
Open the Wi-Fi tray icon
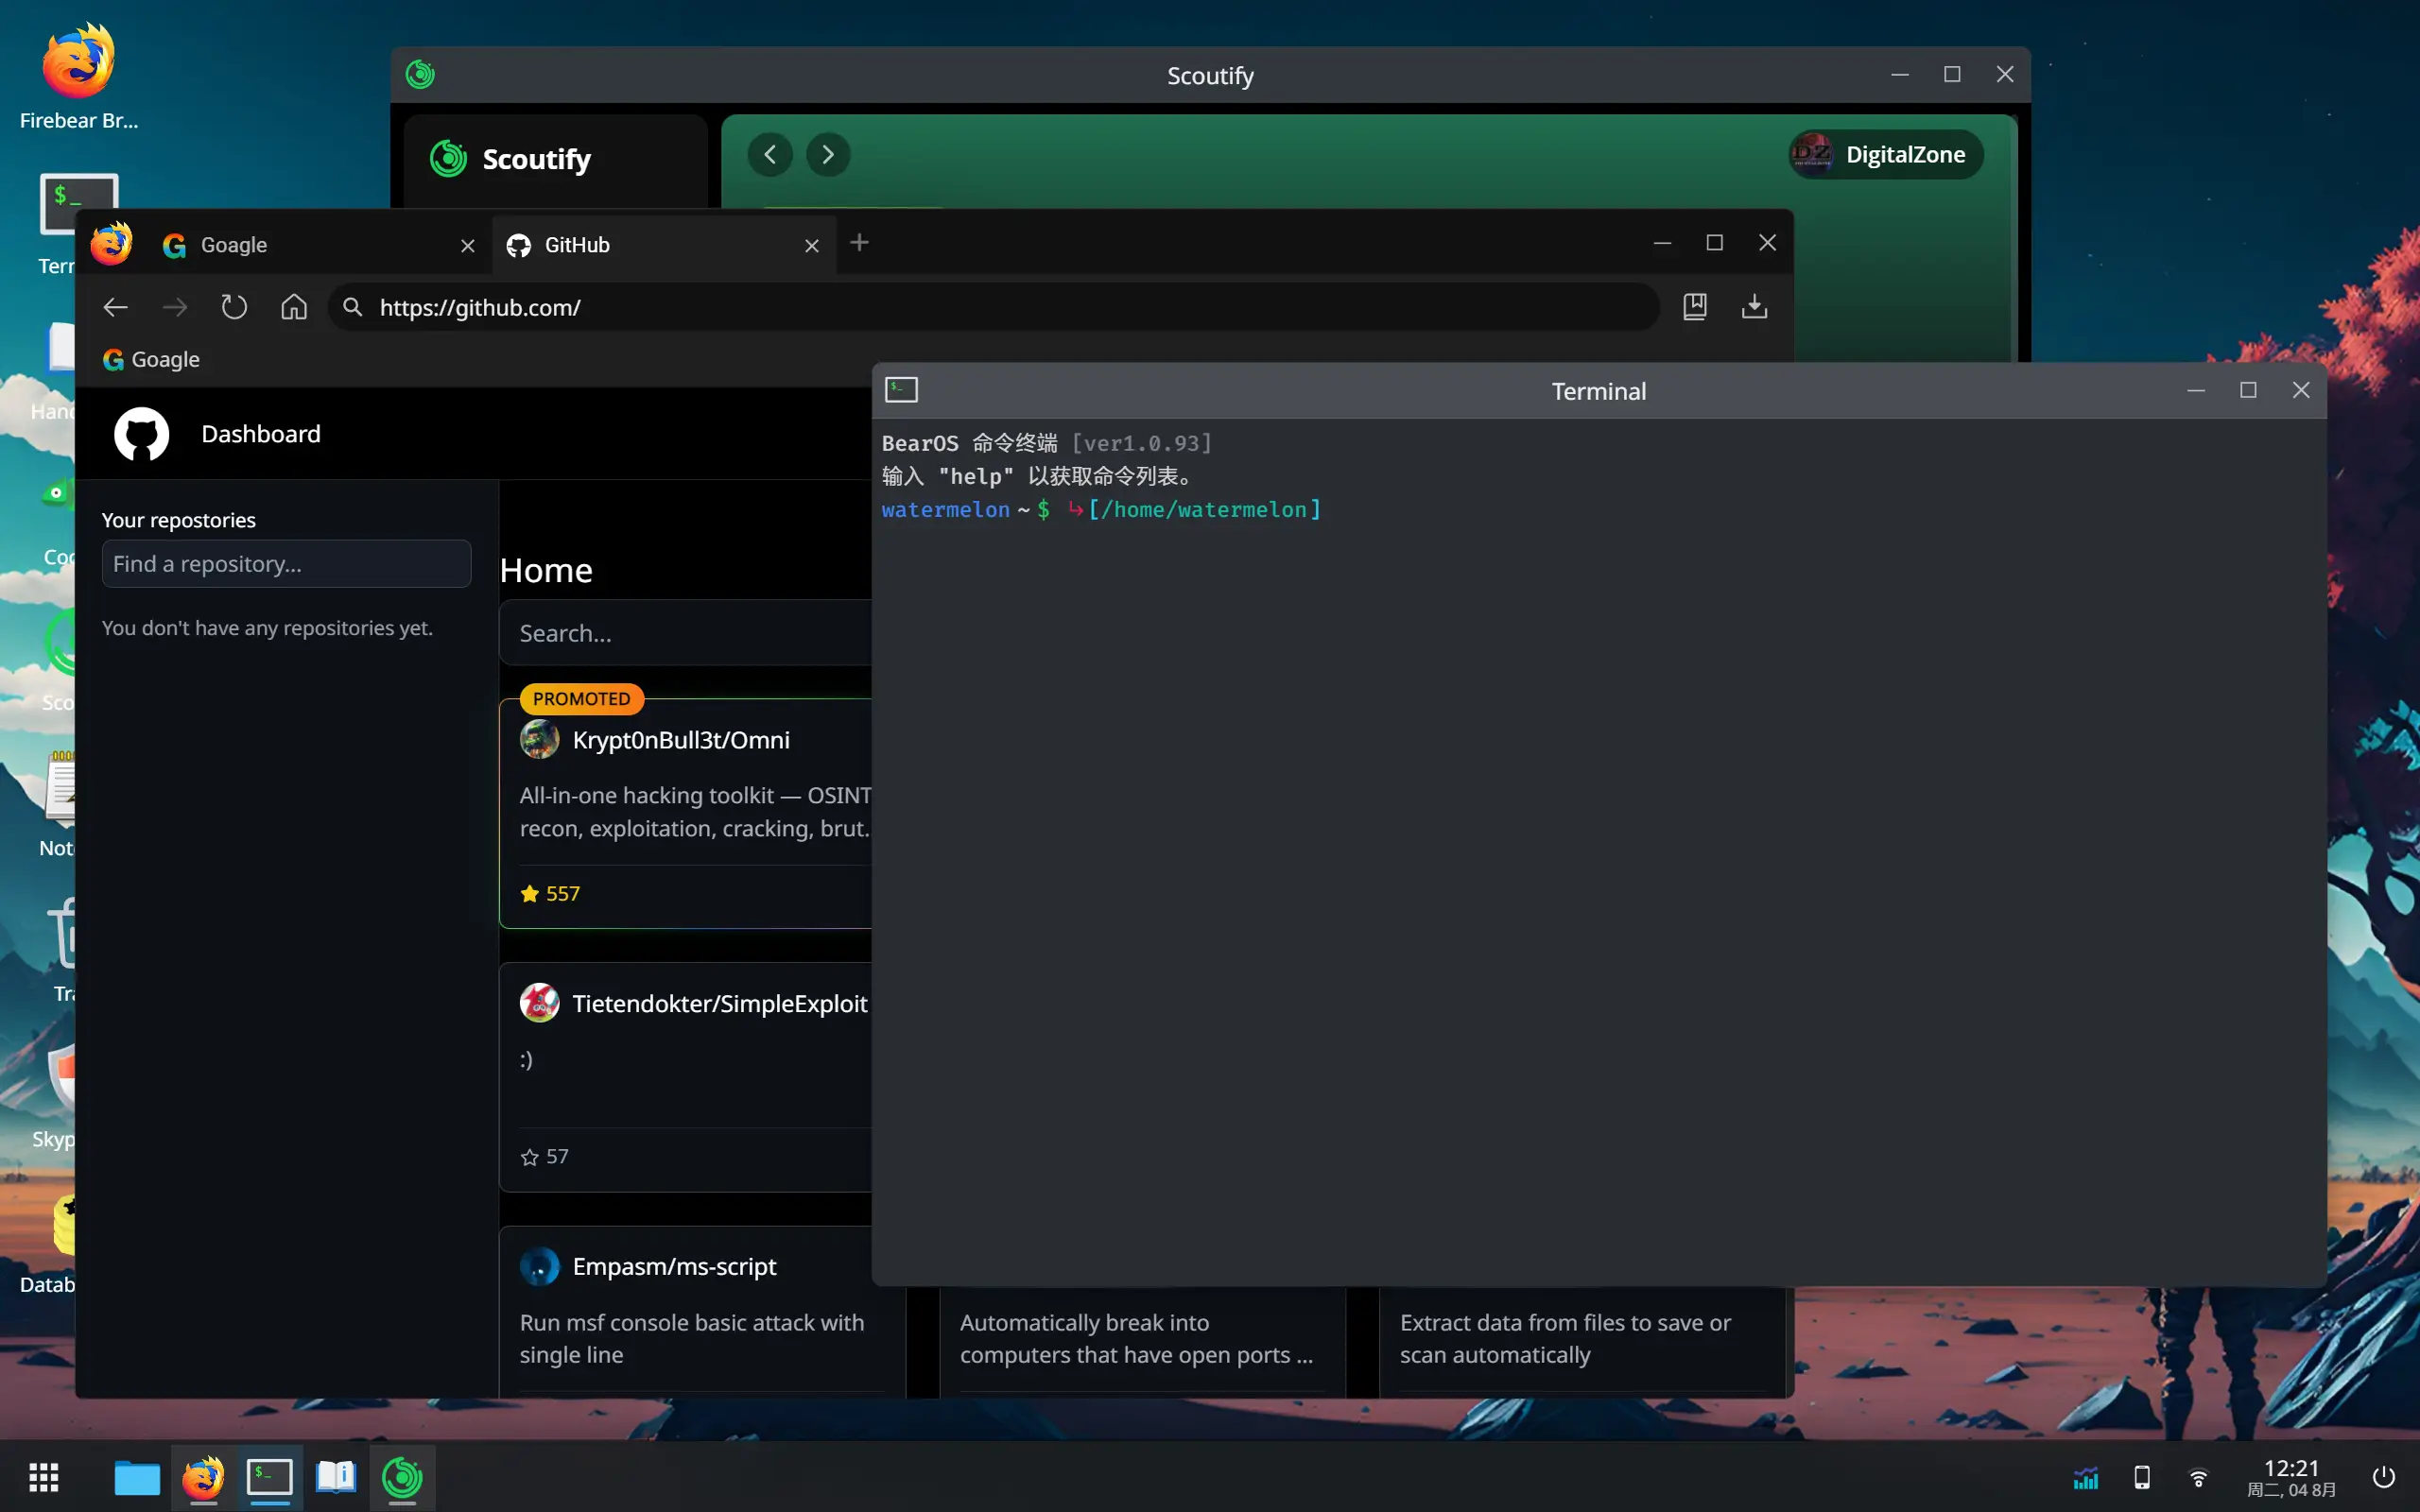[x=2198, y=1478]
